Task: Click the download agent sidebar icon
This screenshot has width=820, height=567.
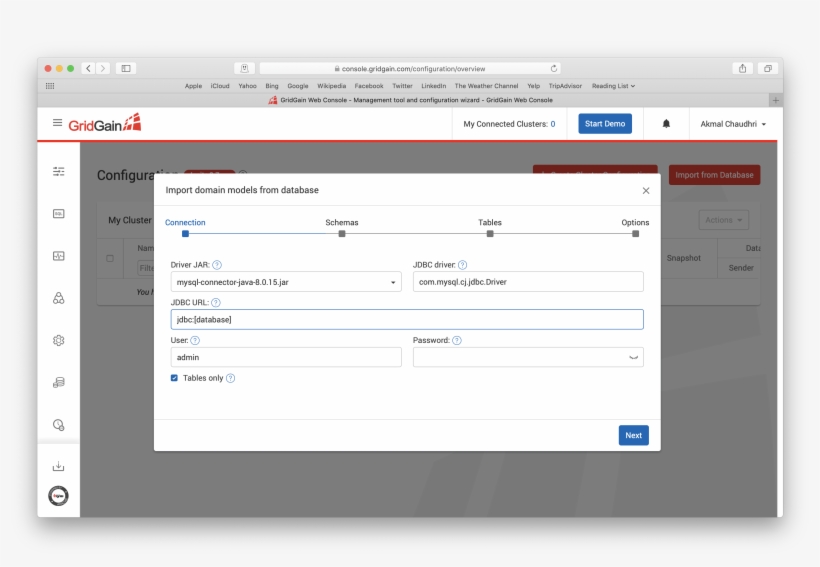Action: pos(59,466)
